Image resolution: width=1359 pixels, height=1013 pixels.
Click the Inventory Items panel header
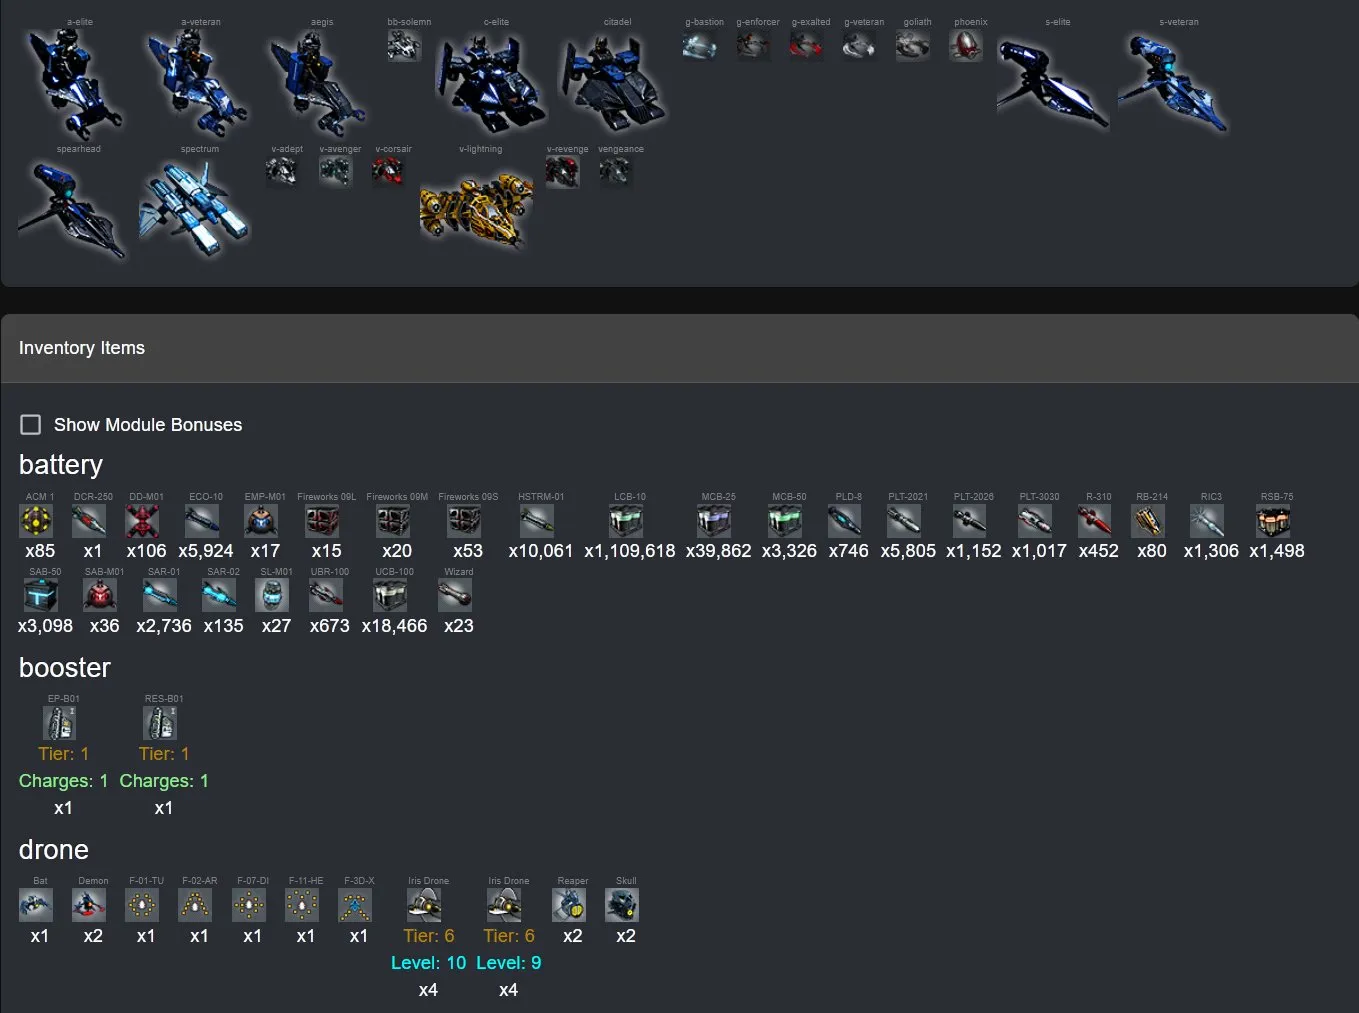click(x=680, y=348)
